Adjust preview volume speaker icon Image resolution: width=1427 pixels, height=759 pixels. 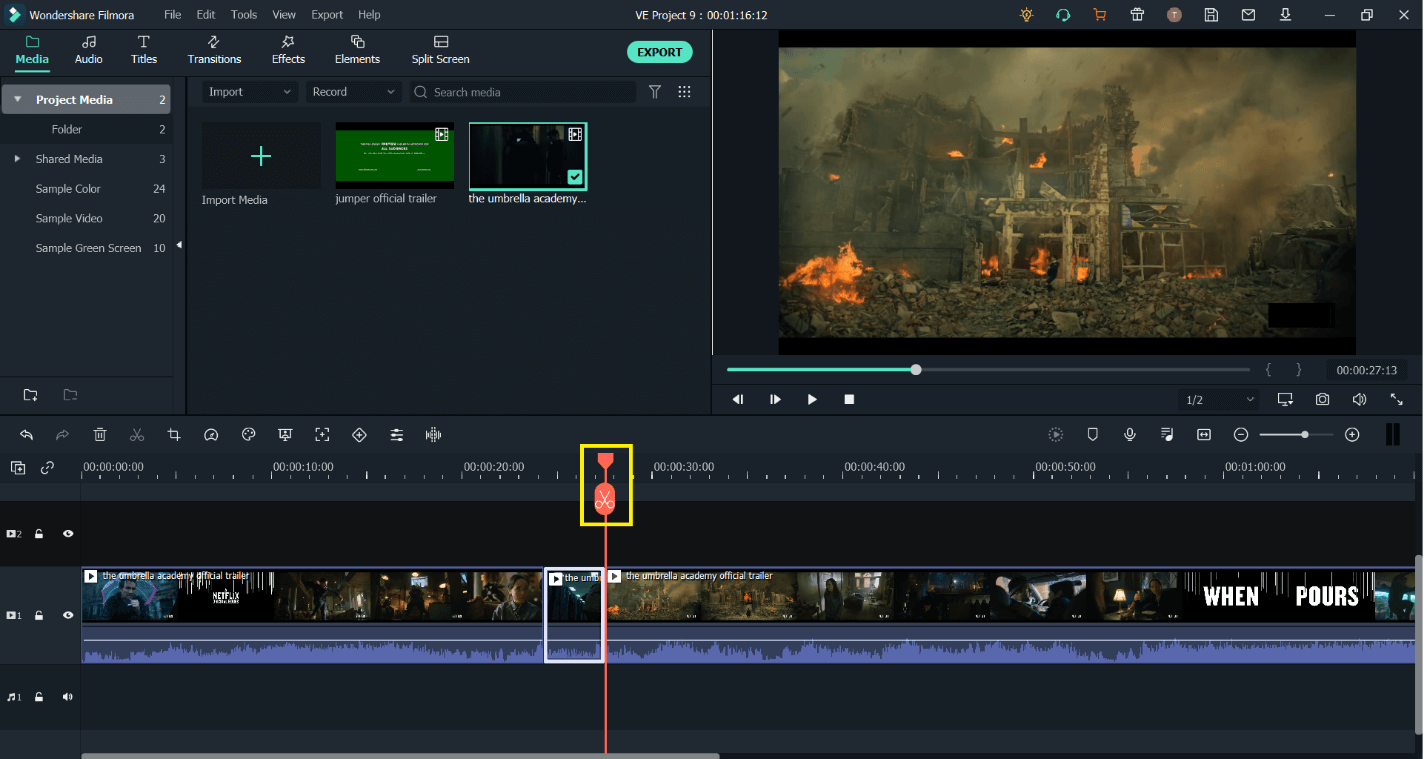click(x=1359, y=399)
